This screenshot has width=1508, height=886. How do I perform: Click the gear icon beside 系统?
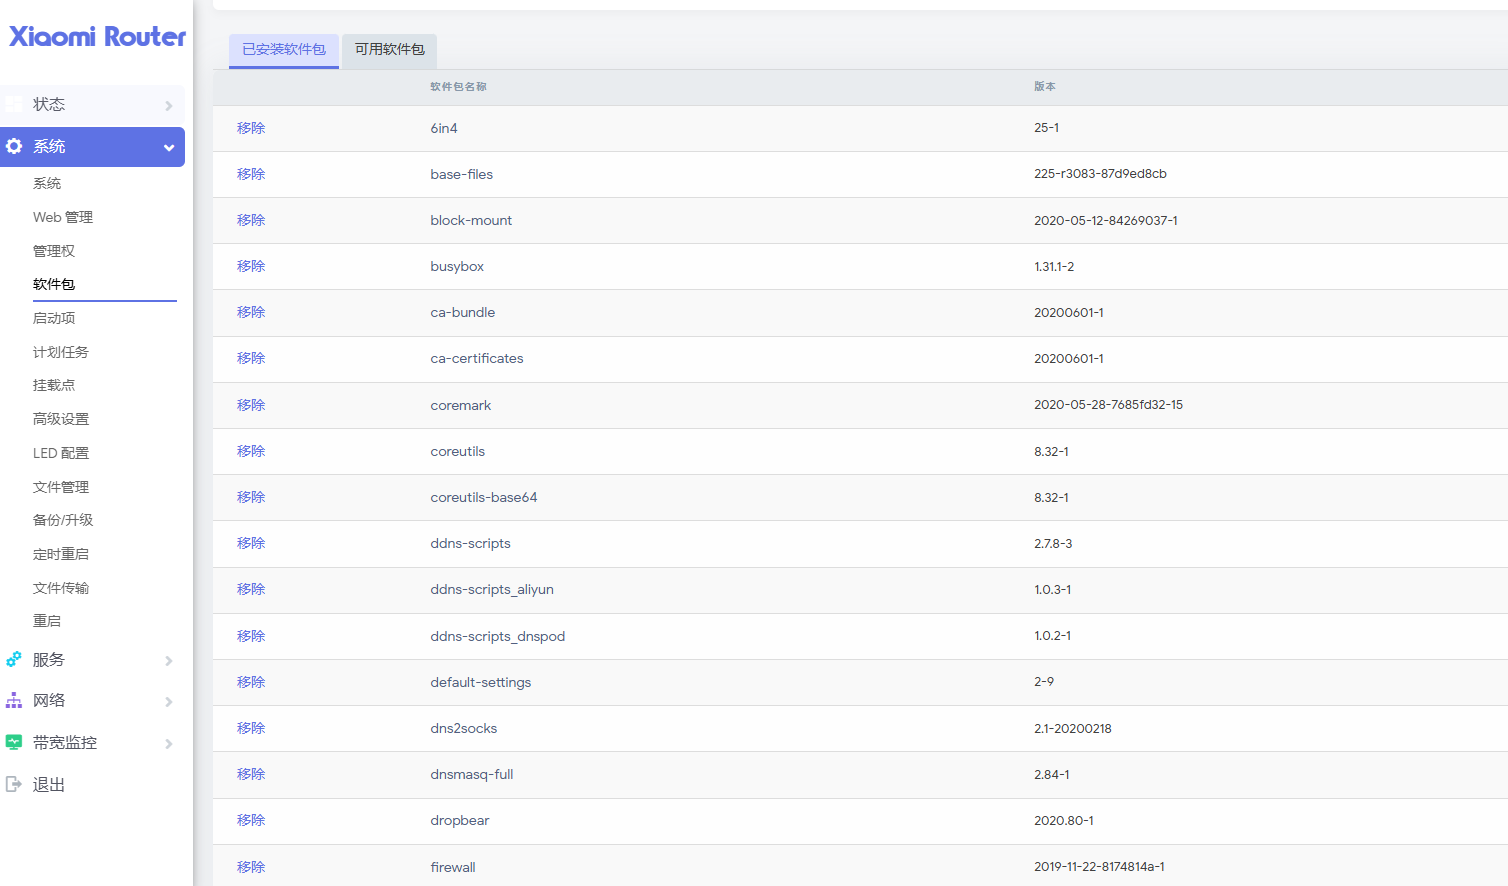click(x=14, y=146)
